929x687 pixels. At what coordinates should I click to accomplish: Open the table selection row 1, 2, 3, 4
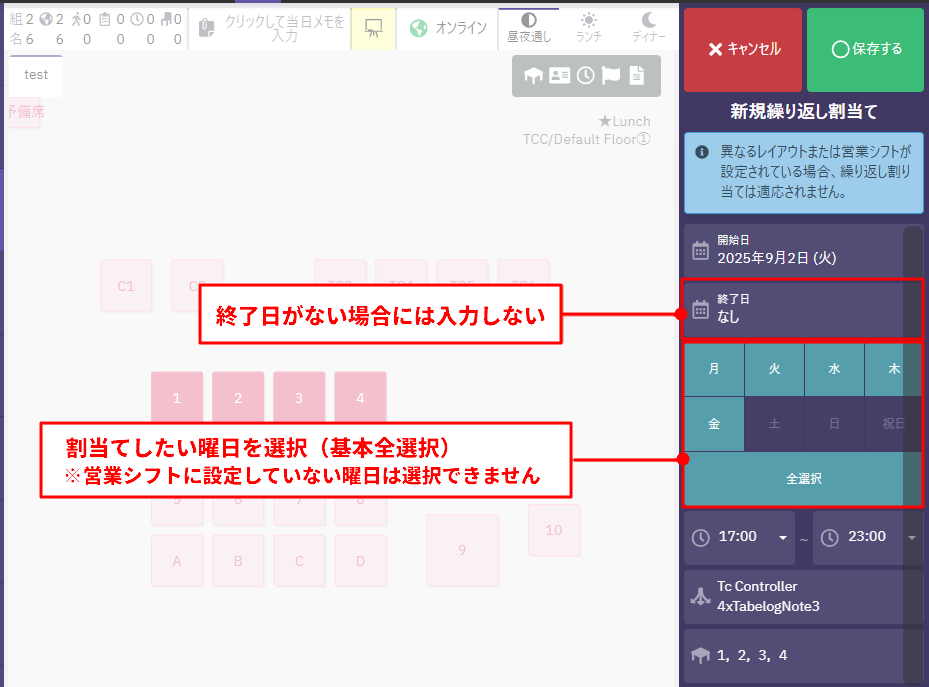(x=803, y=656)
